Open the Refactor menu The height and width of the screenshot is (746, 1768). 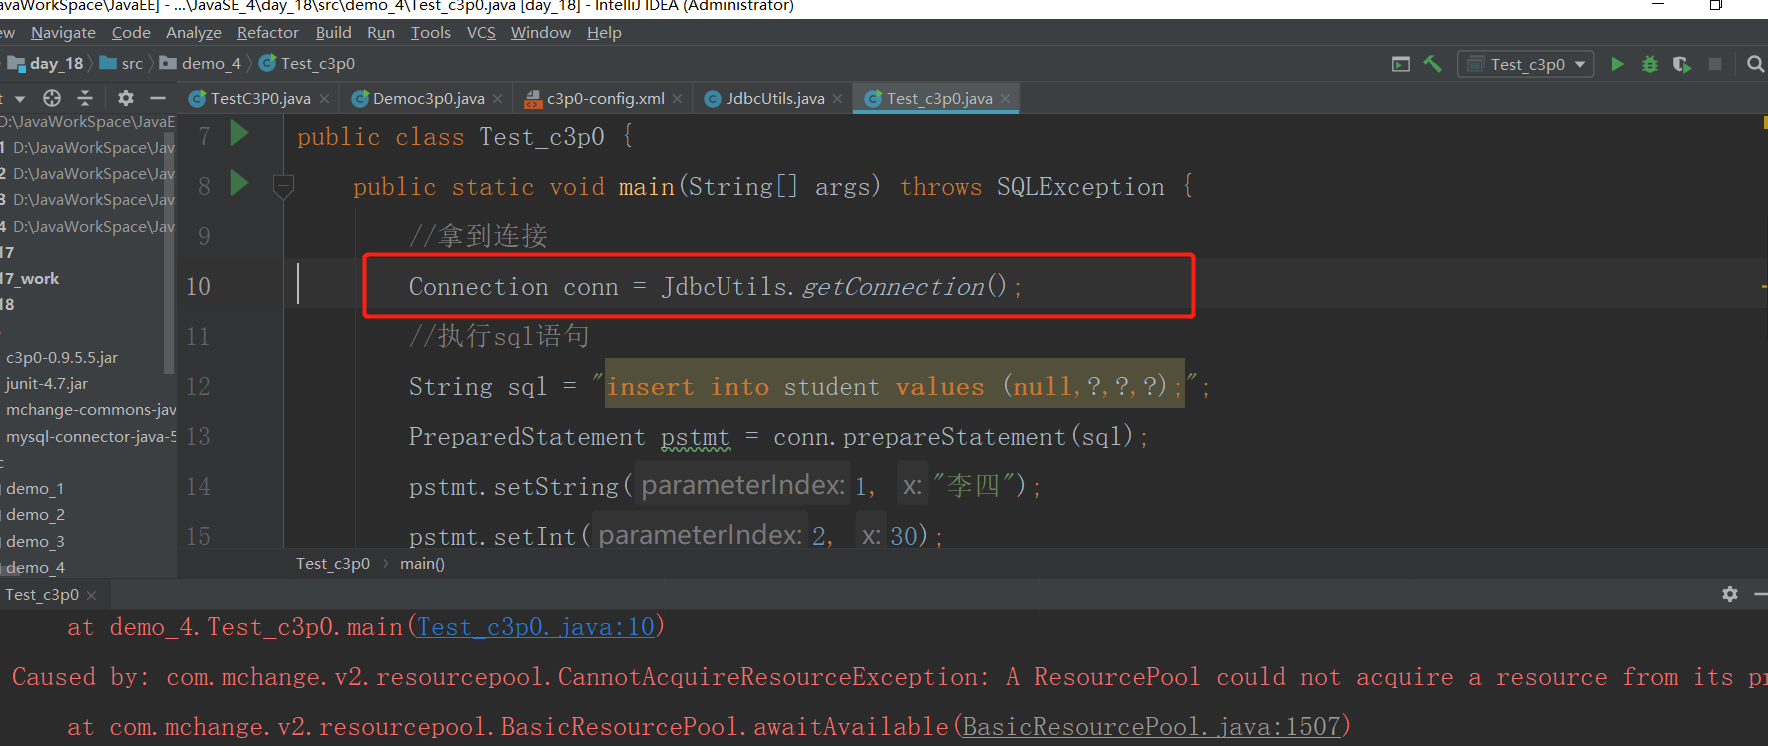coord(268,33)
